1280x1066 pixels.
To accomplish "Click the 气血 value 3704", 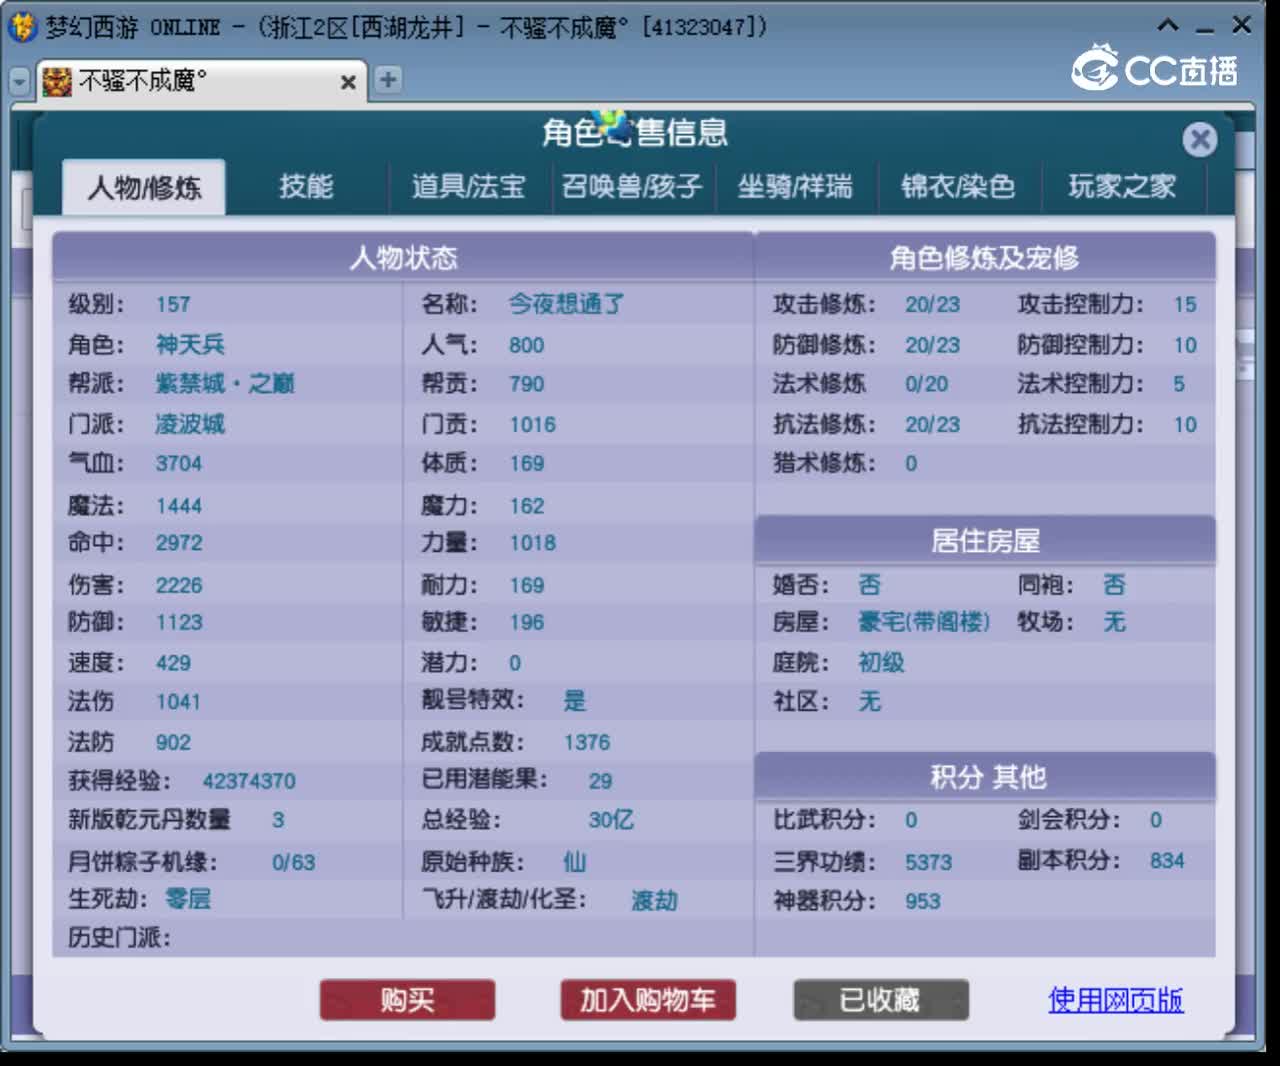I will click(179, 464).
